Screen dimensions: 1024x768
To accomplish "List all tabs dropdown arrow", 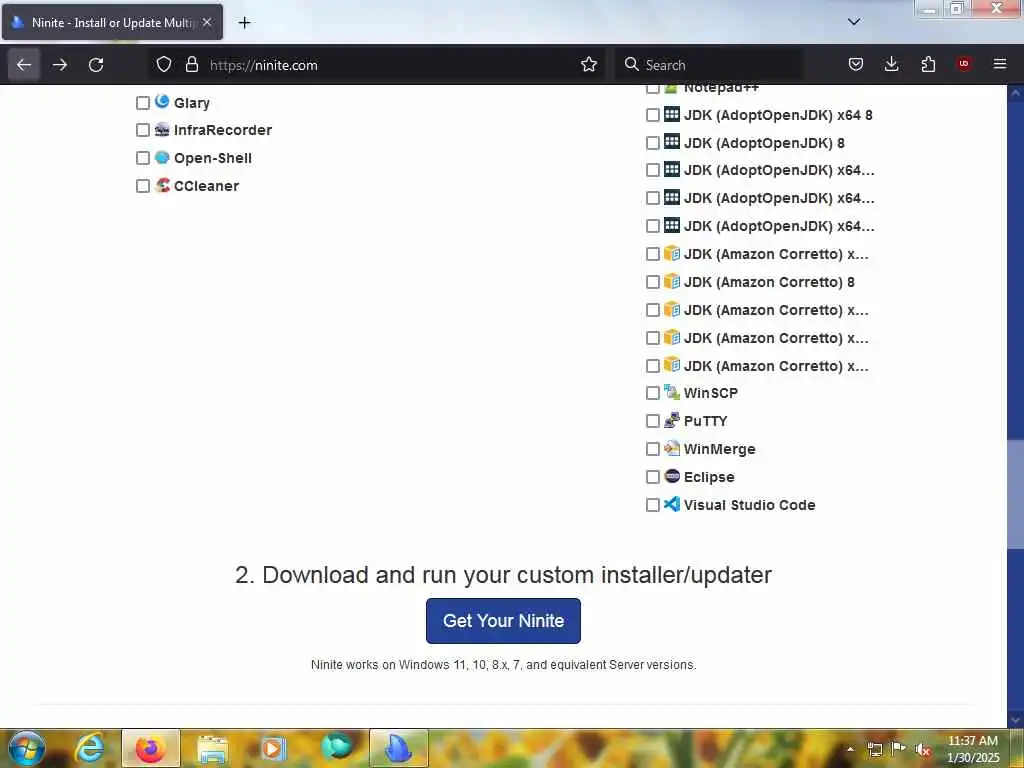I will tap(854, 22).
